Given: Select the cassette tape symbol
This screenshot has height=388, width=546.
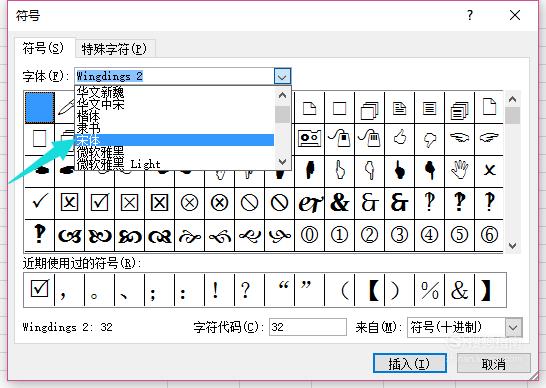Looking at the screenshot, I should (x=310, y=138).
